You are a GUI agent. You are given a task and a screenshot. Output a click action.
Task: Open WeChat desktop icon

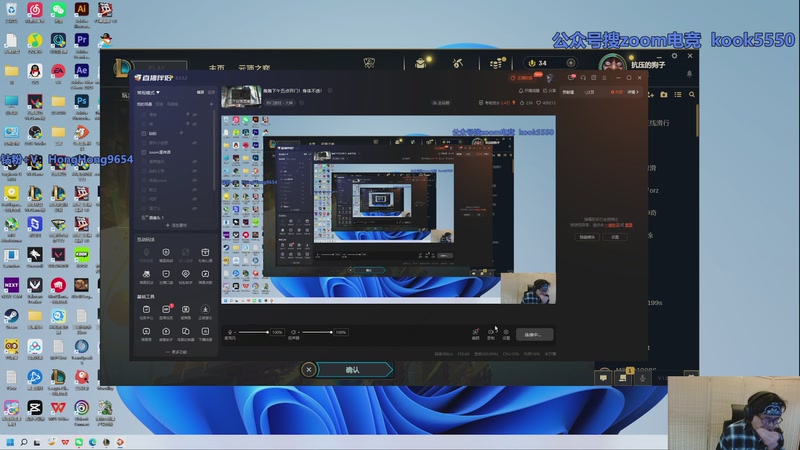[x=58, y=10]
